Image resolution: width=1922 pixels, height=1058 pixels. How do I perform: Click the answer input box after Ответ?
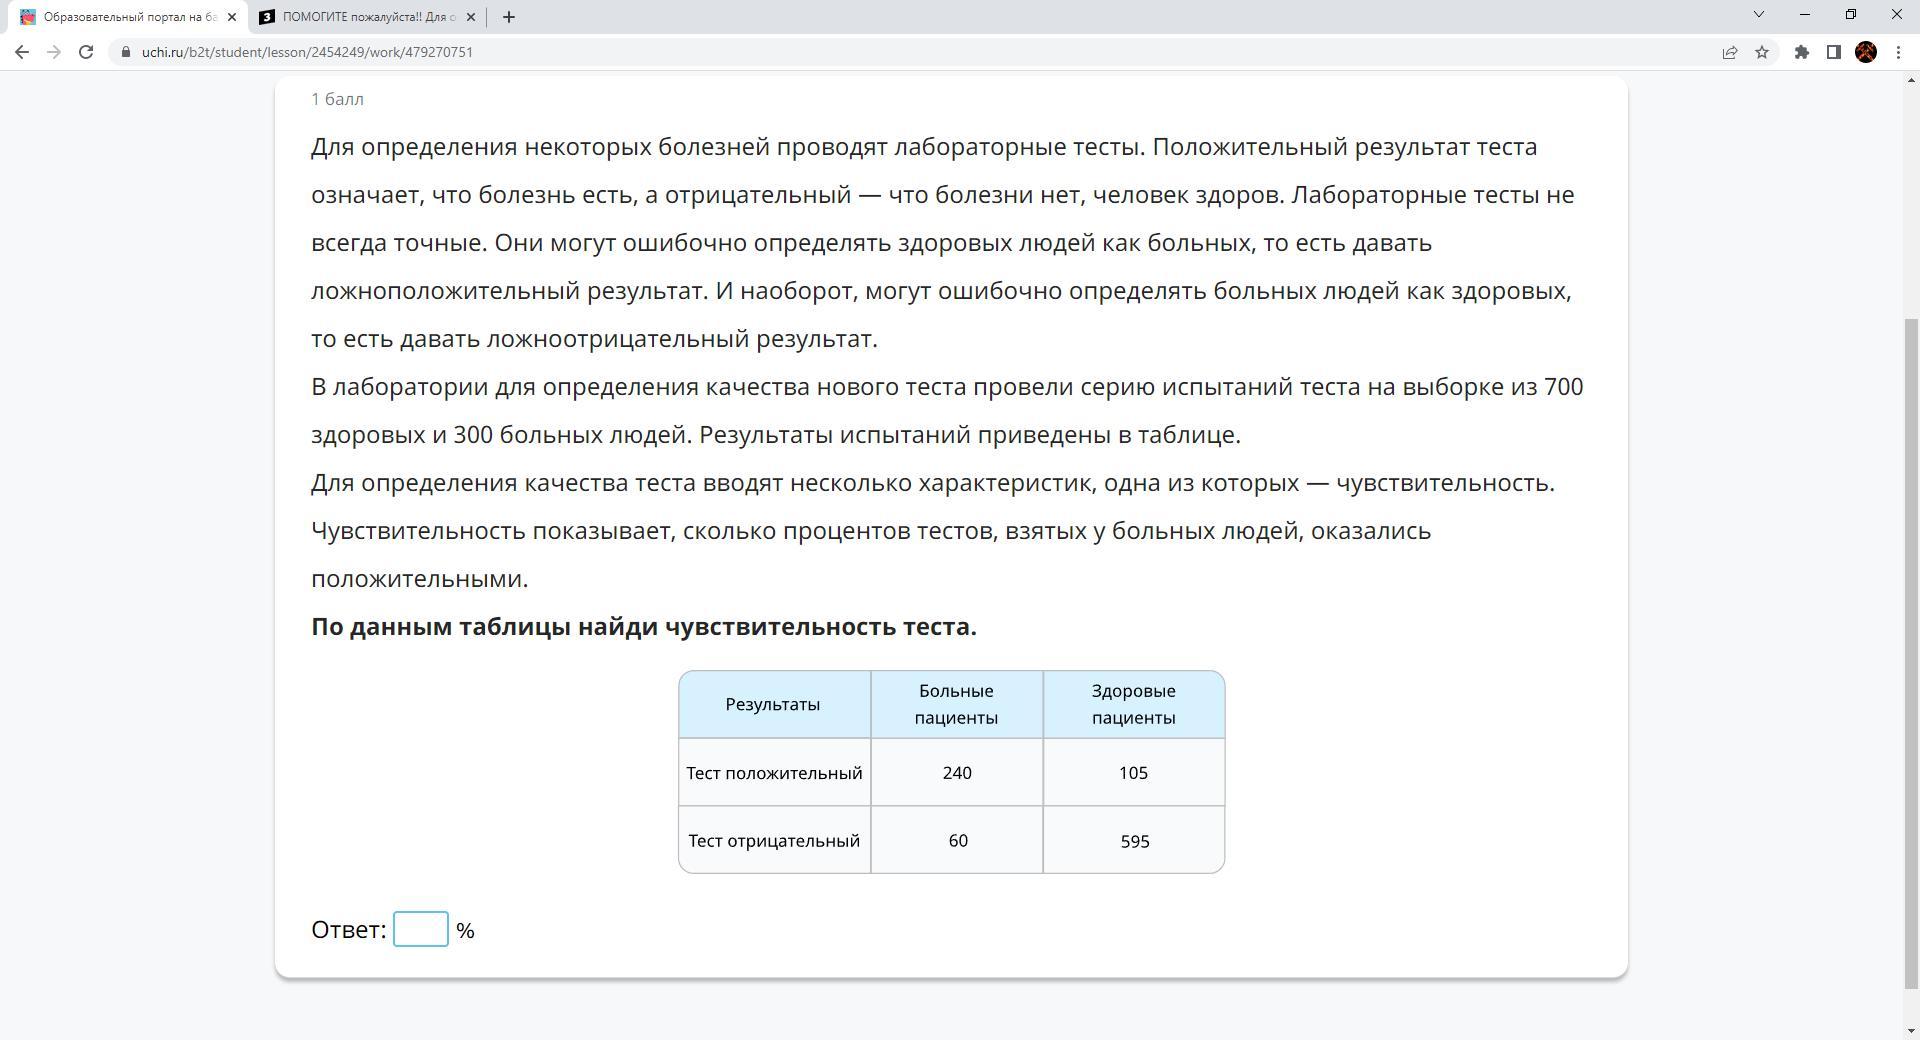(x=421, y=930)
